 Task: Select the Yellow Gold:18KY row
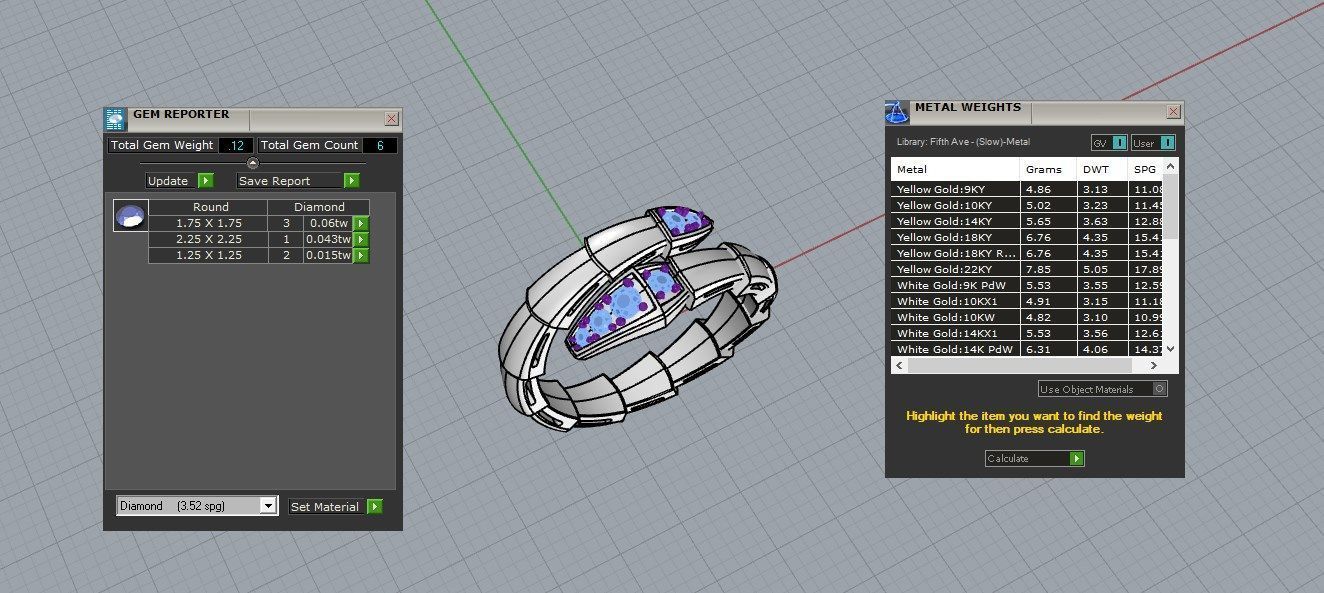1028,237
